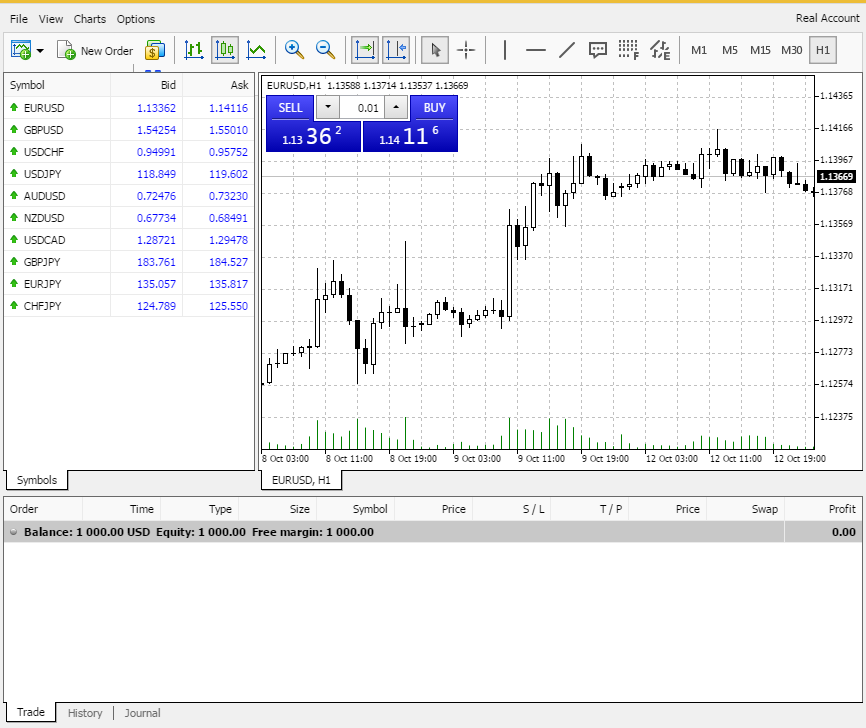
Task: Select the H1 timeframe
Action: 823,50
